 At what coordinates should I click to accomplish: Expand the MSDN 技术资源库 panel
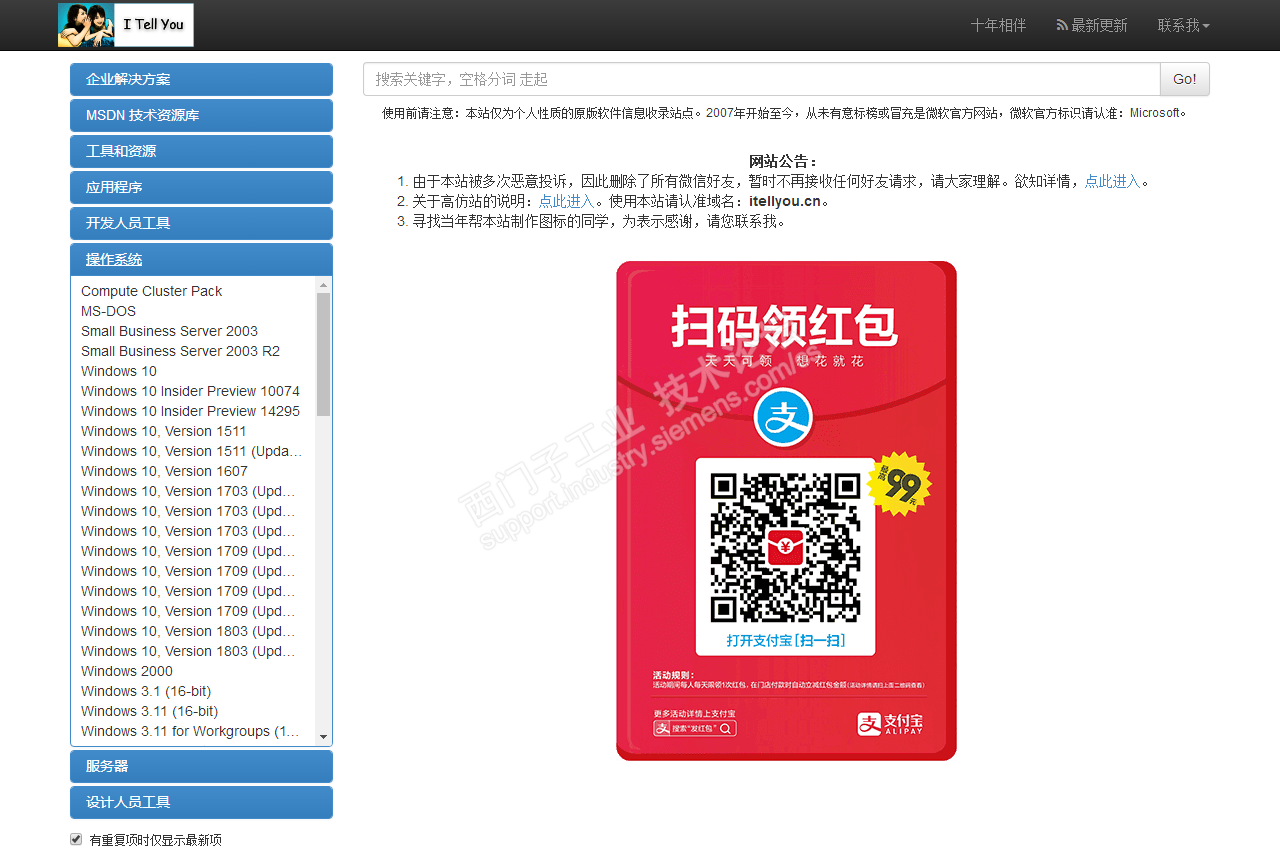[201, 115]
